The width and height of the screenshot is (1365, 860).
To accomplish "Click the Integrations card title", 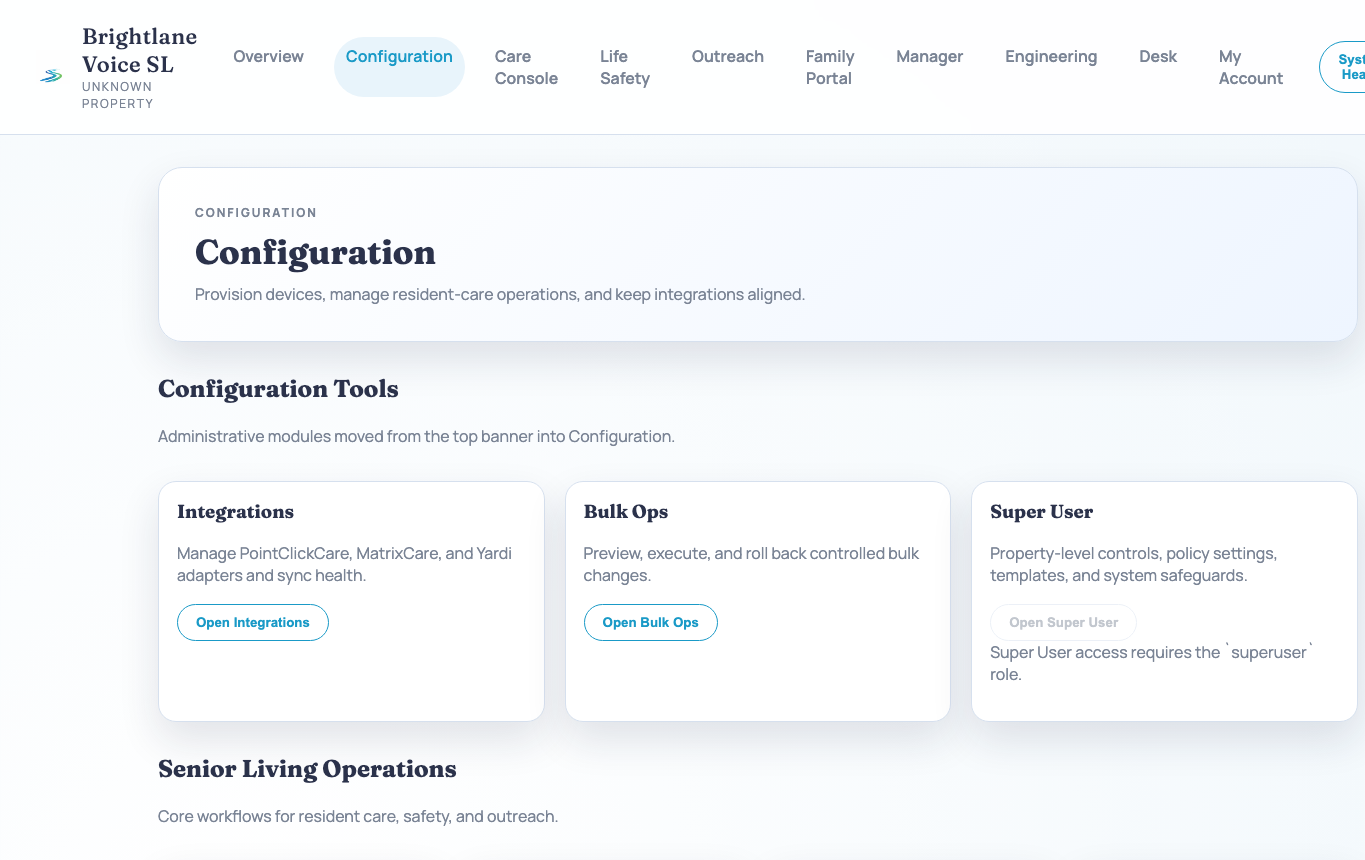I will [235, 512].
